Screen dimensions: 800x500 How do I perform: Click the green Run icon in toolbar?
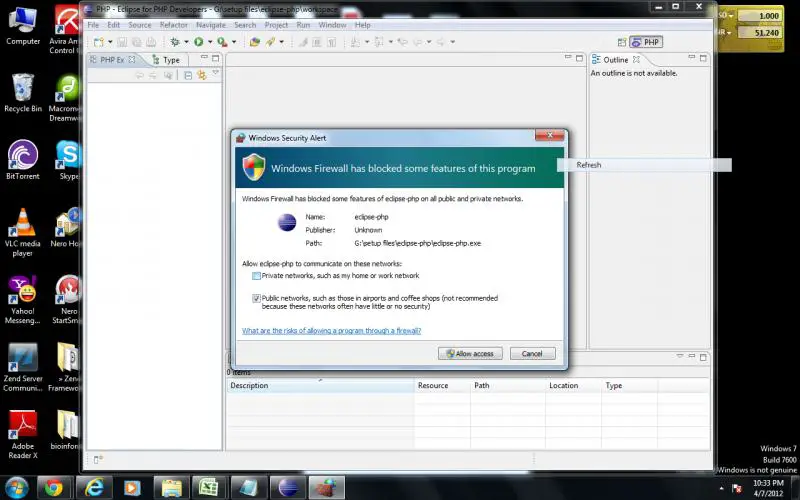pos(198,42)
